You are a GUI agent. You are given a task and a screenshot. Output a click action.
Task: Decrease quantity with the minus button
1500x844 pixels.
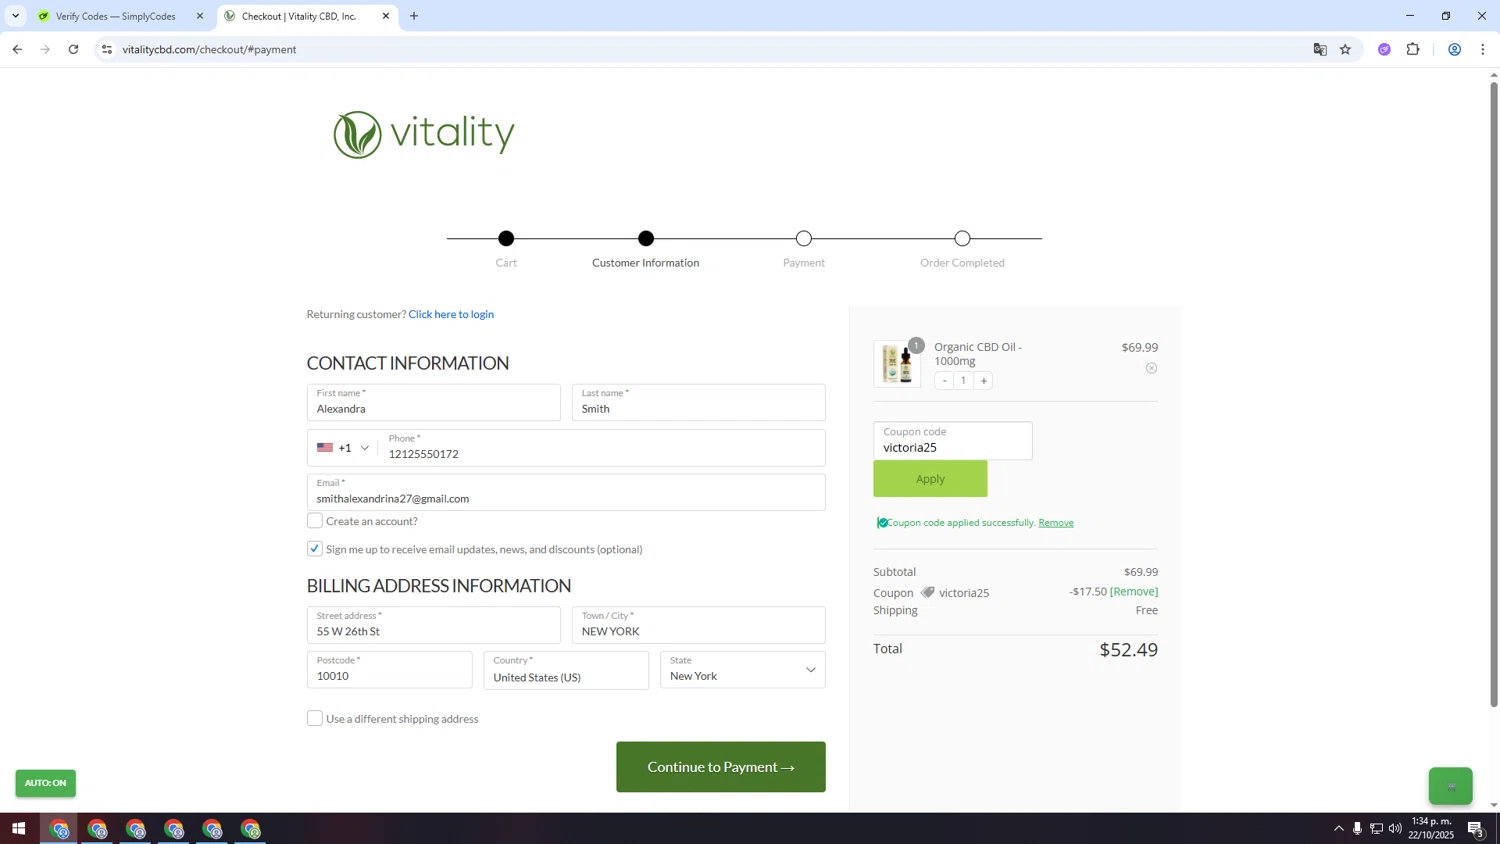coord(944,381)
